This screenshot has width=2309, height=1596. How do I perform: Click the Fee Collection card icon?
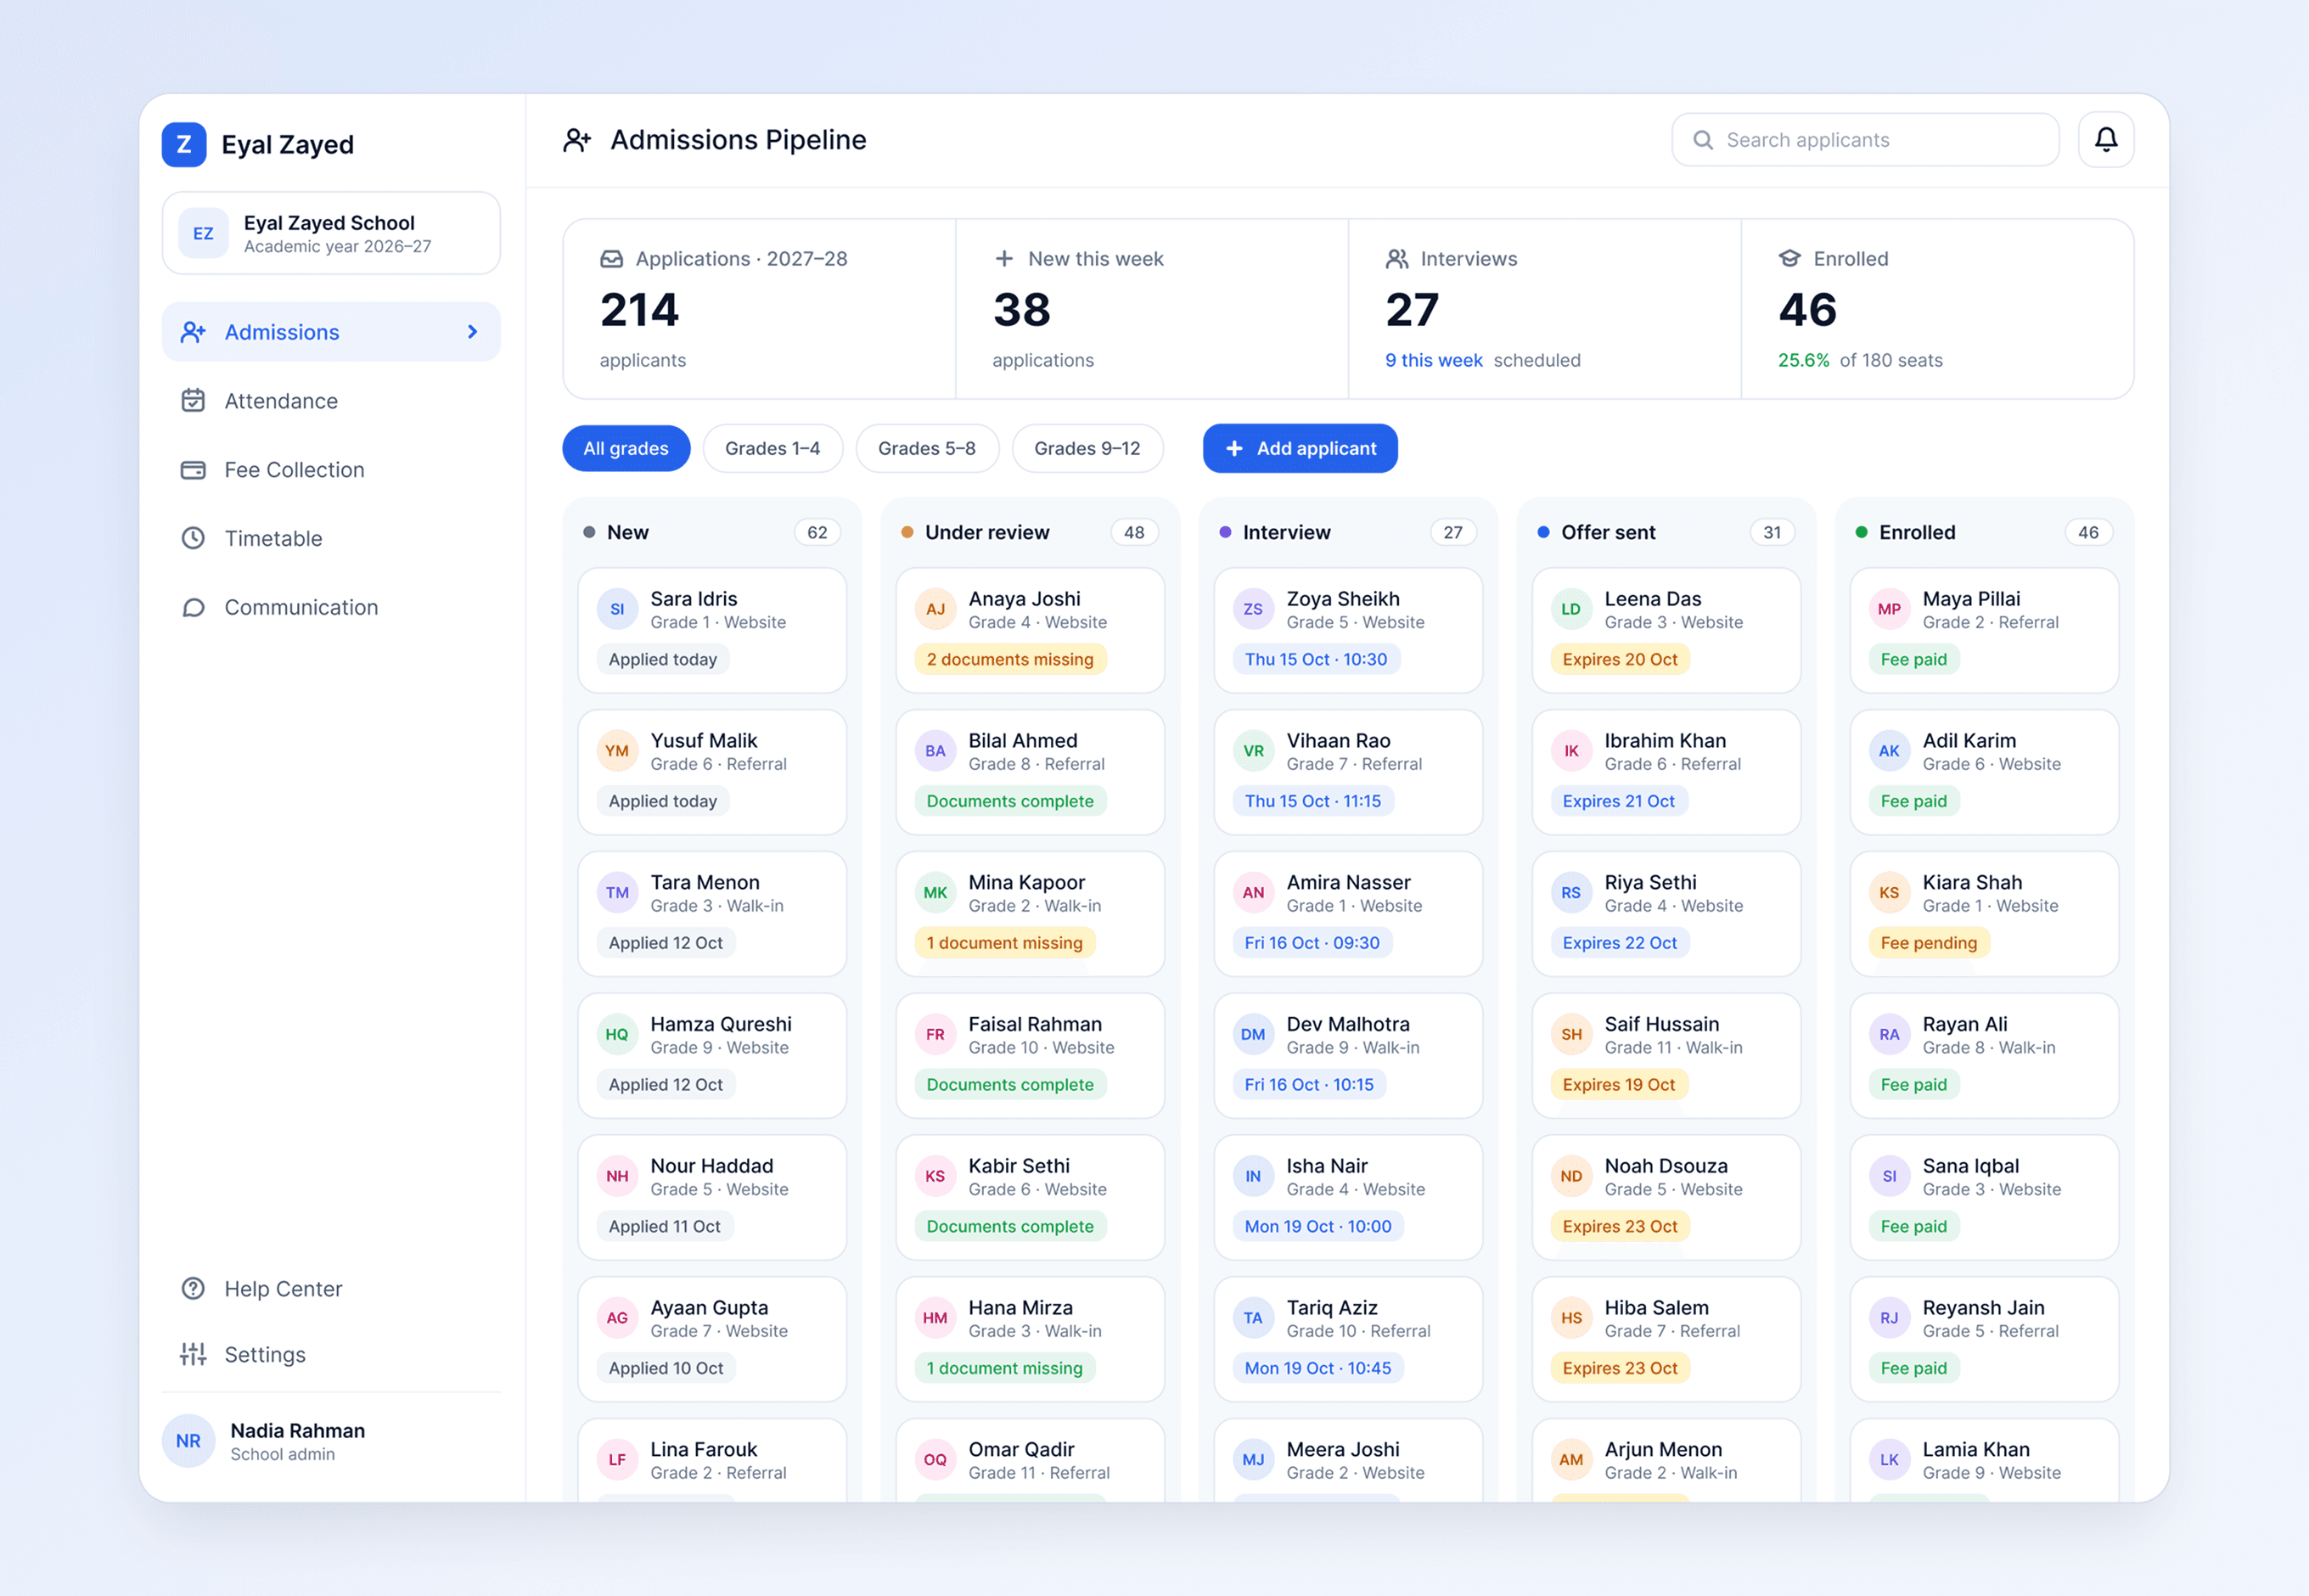(193, 470)
